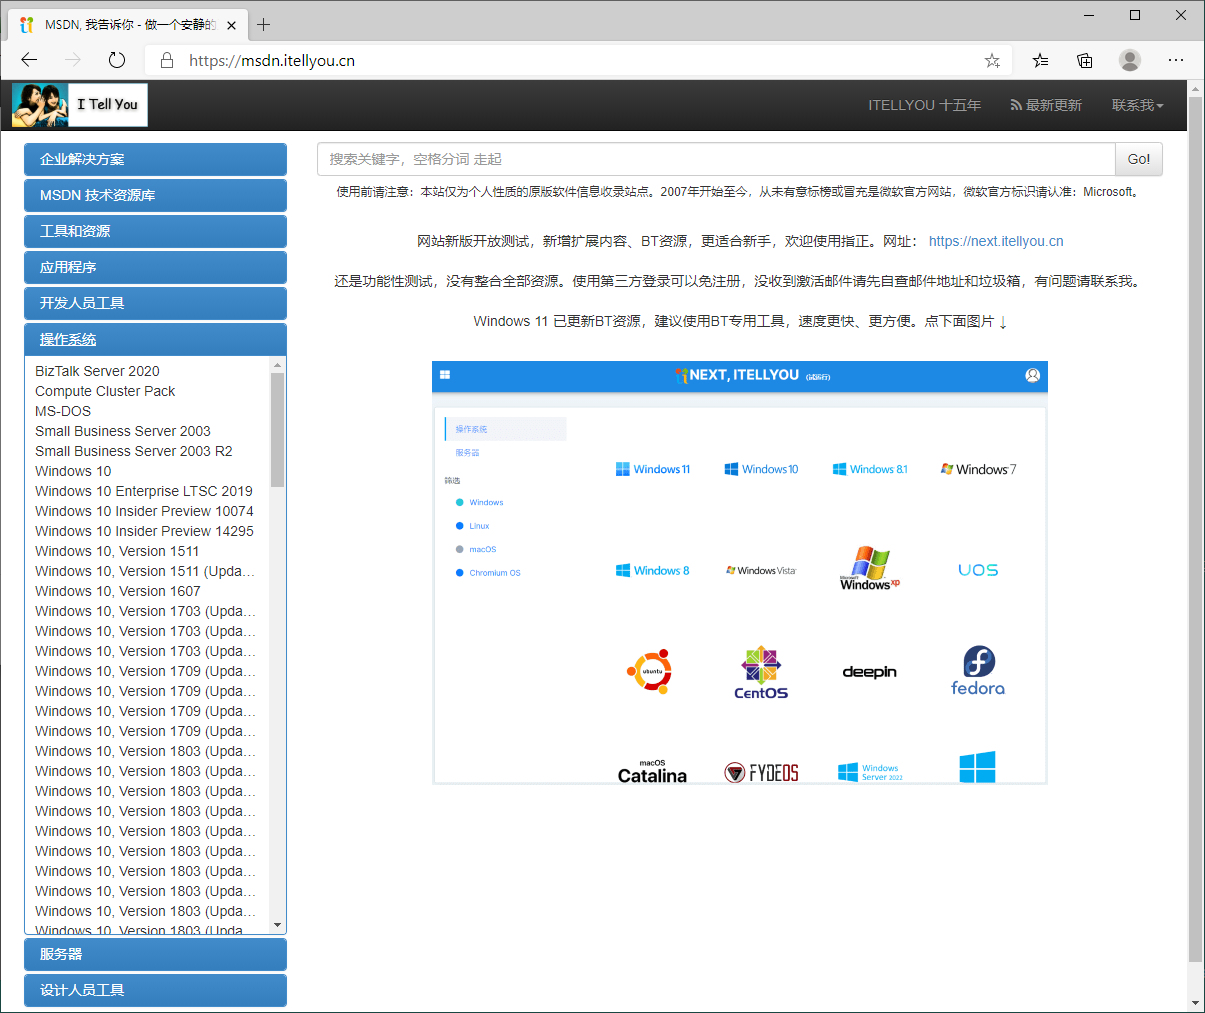The width and height of the screenshot is (1205, 1013).
Task: Expand the 服务器 category panel
Action: click(x=155, y=955)
